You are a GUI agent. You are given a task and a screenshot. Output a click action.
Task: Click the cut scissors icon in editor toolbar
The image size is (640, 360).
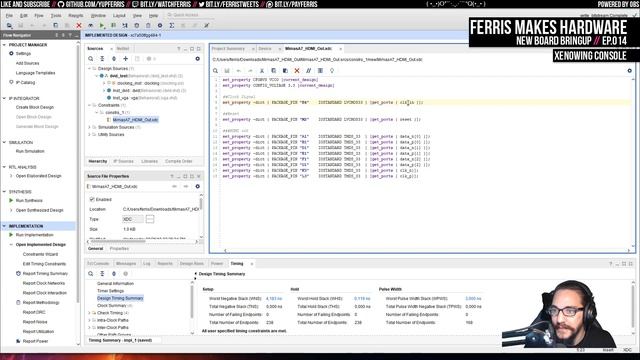click(262, 71)
